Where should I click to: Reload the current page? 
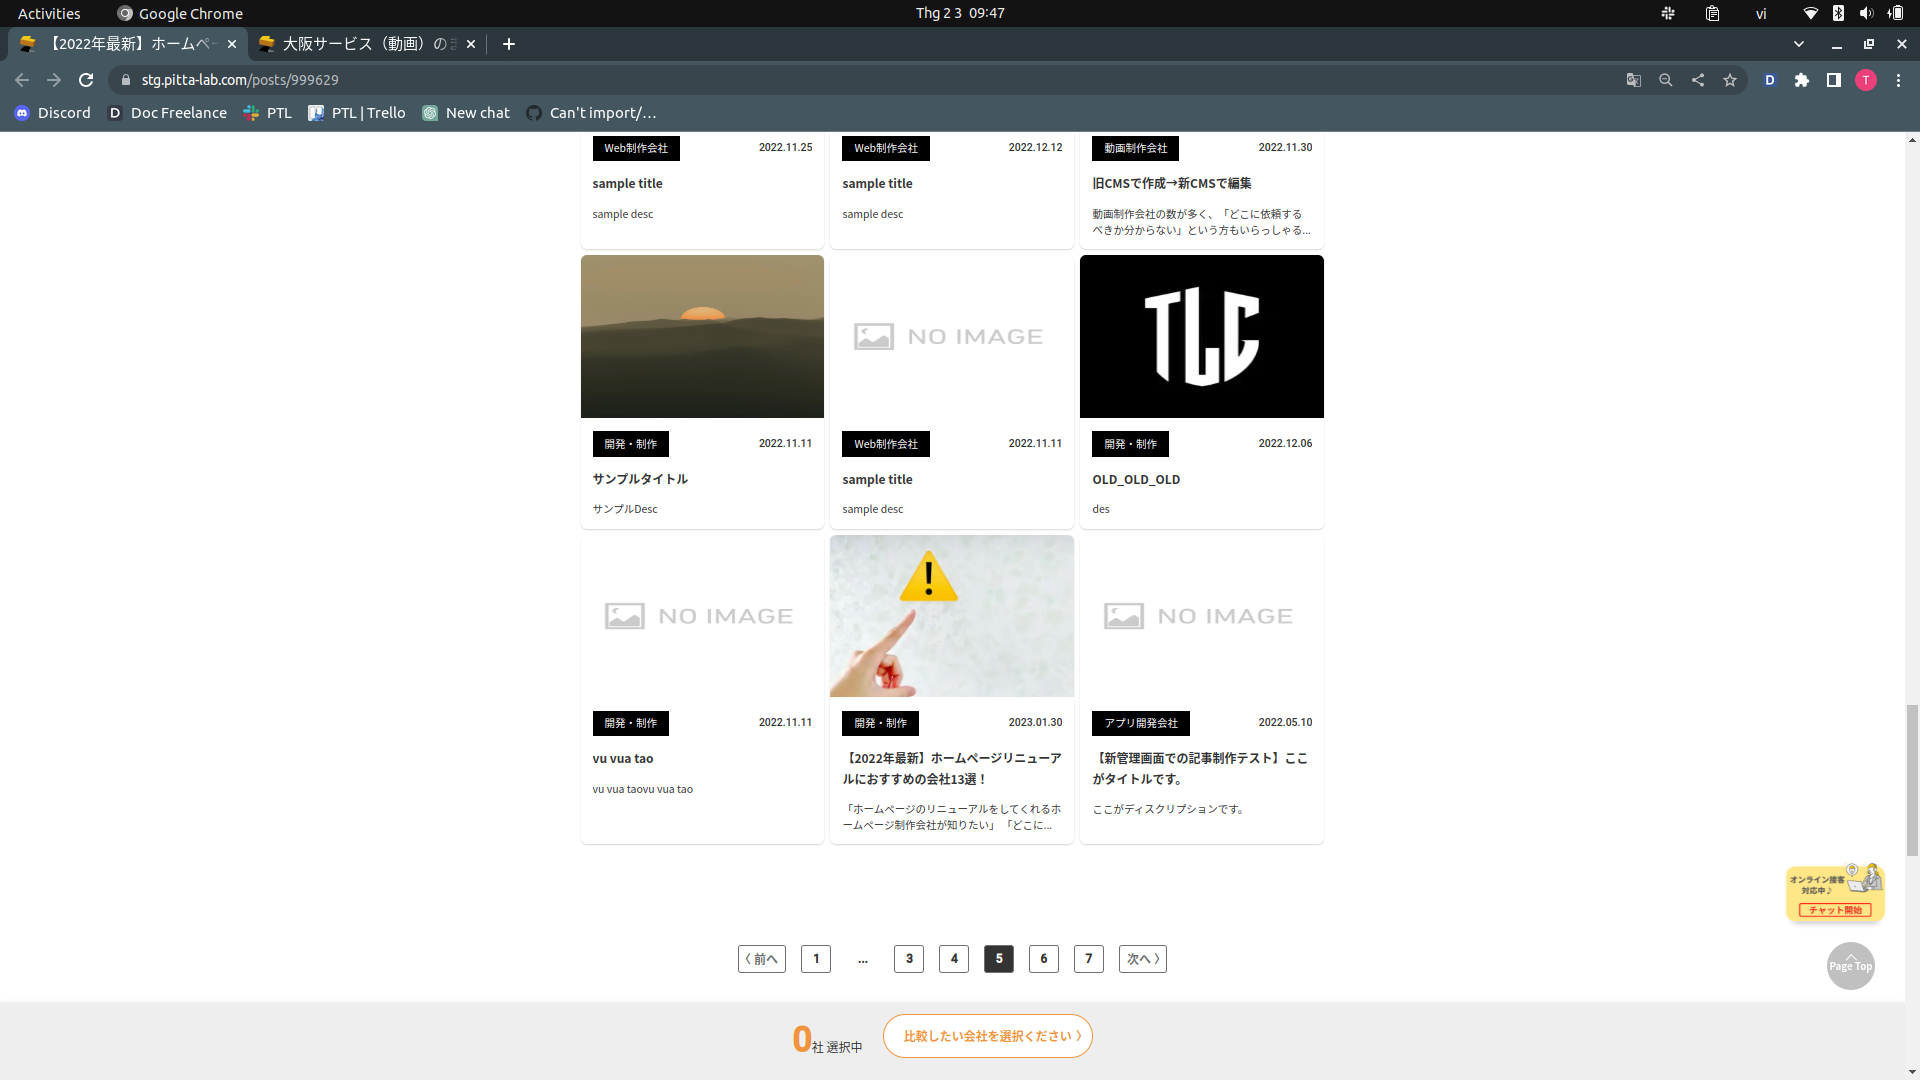pos(86,80)
